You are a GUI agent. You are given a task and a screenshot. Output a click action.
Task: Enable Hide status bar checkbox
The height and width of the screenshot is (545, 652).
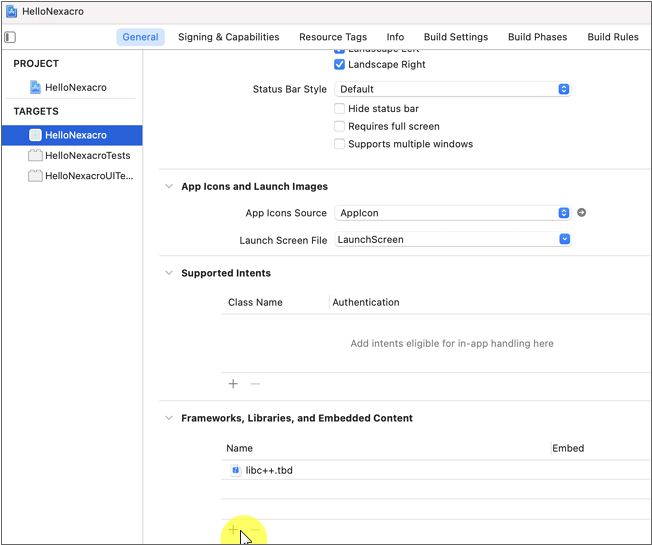pos(340,109)
